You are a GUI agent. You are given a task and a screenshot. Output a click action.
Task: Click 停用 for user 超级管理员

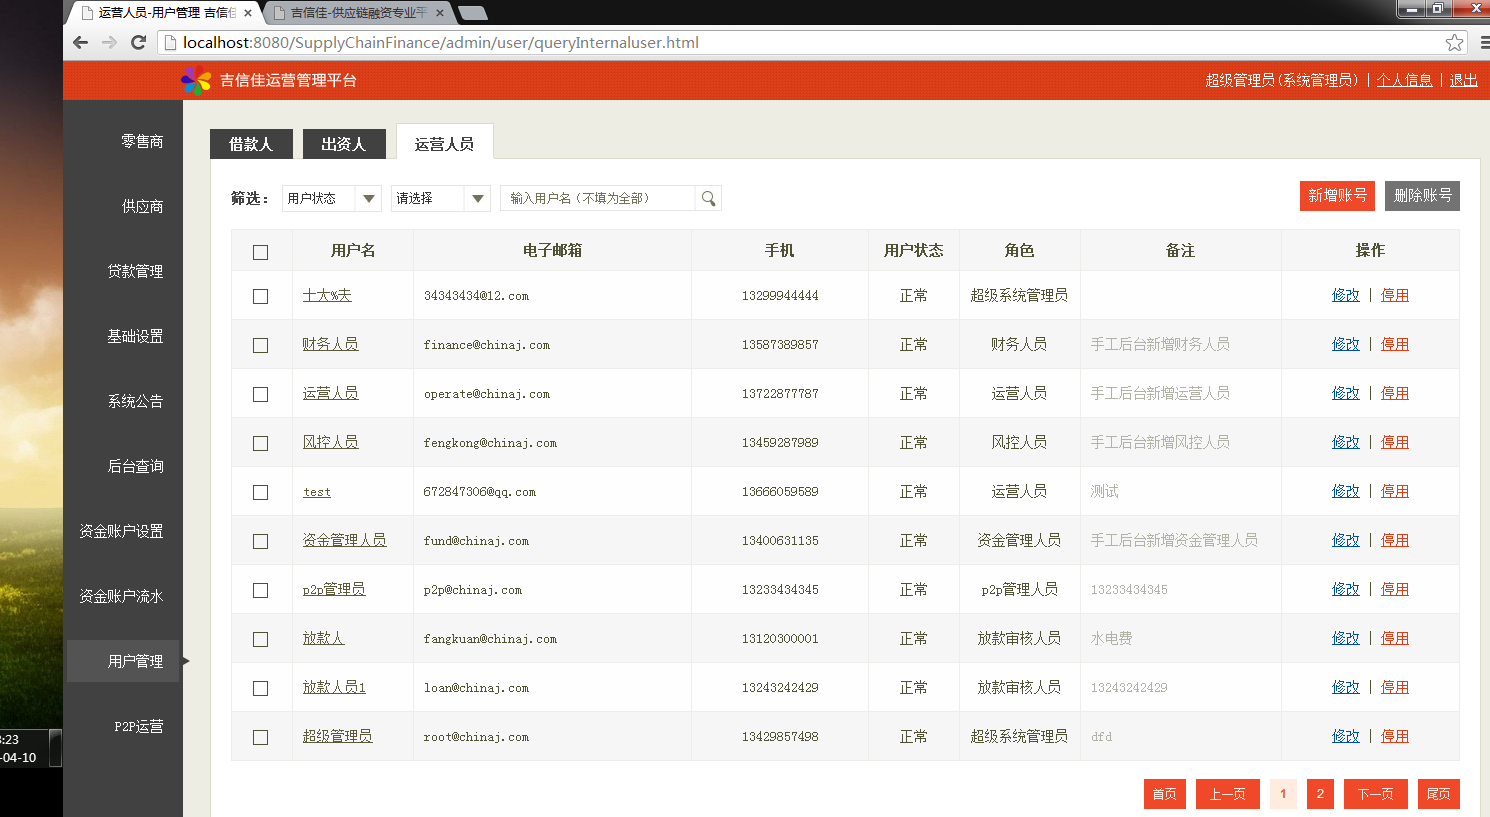coord(1394,736)
